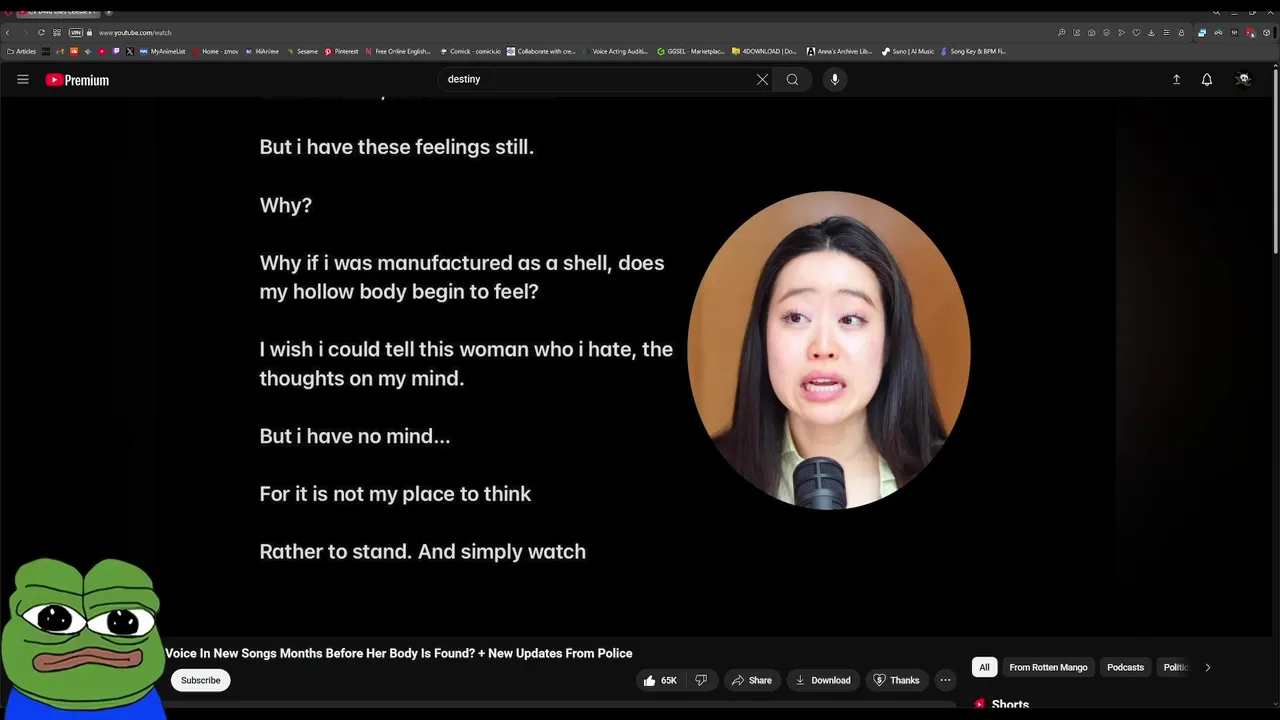1280x720 pixels.
Task: Open the Twitch bookmark icon
Action: coord(115,51)
